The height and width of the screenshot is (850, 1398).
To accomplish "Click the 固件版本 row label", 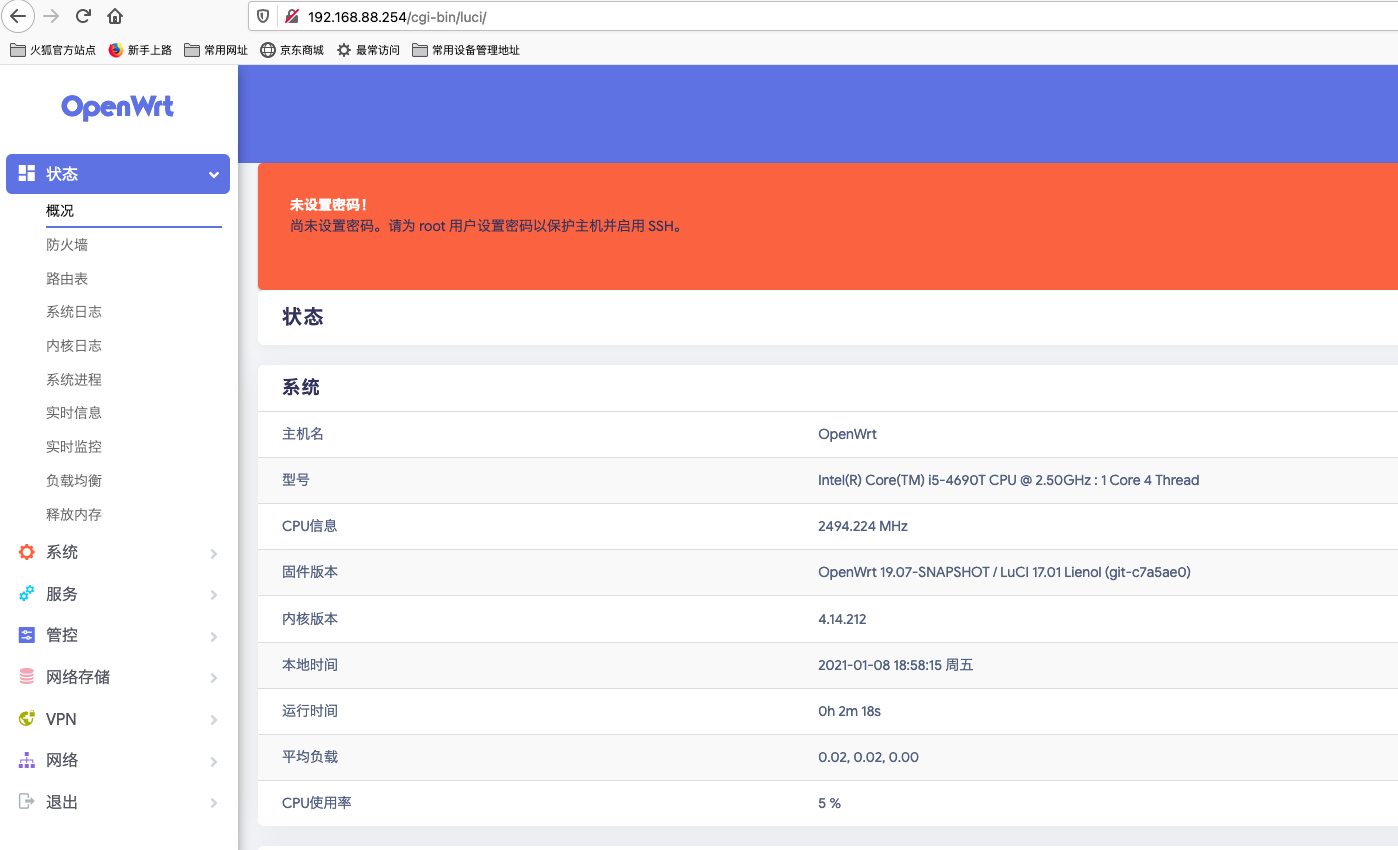I will 310,572.
